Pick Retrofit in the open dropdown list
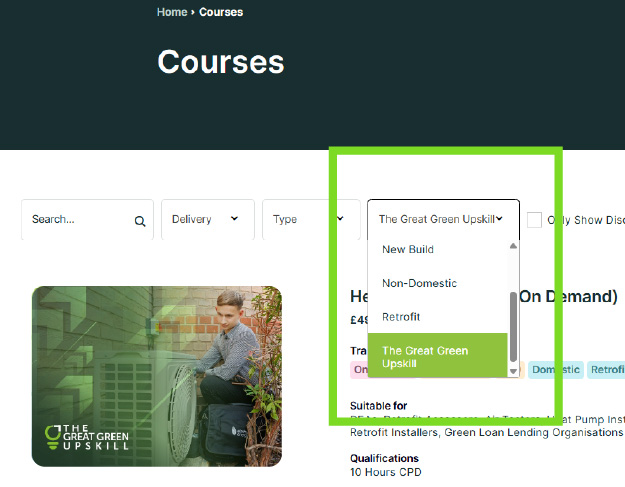Viewport: 625px width, 487px height. pos(401,317)
